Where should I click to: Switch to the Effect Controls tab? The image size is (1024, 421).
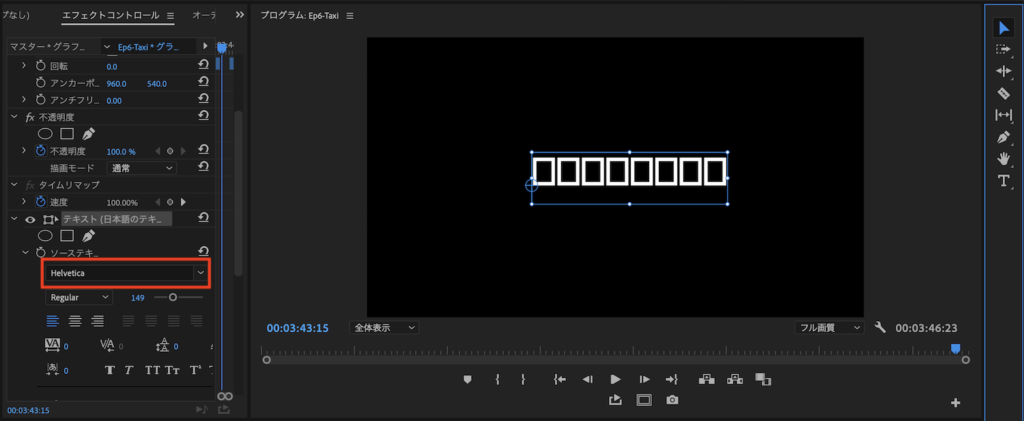point(110,16)
